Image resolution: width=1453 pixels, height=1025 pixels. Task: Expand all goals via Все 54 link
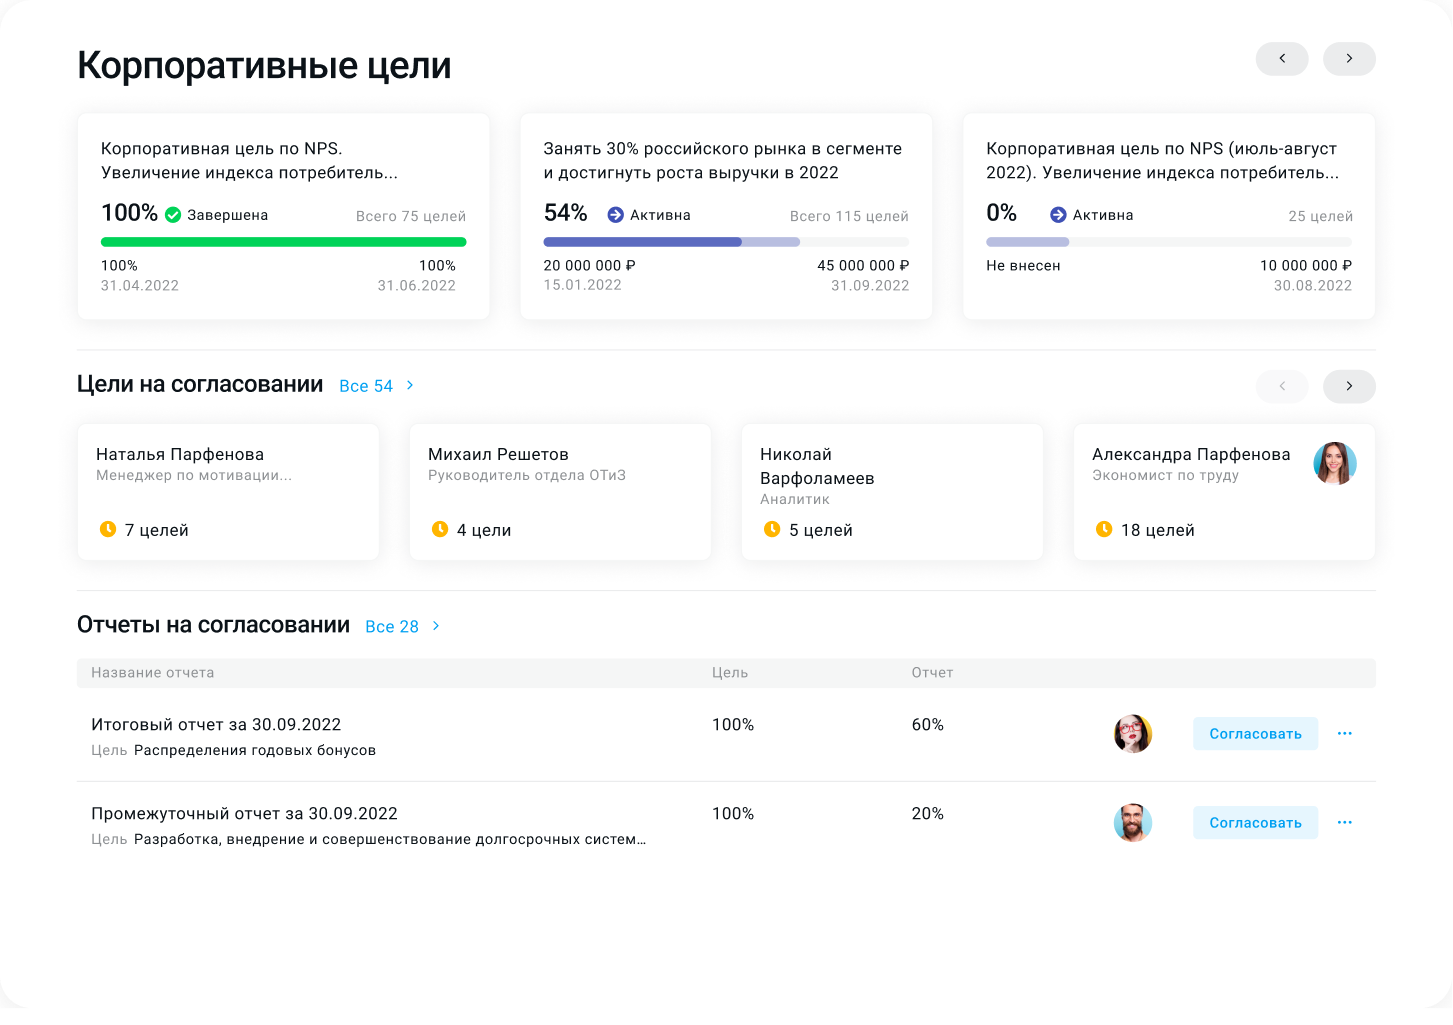point(366,386)
